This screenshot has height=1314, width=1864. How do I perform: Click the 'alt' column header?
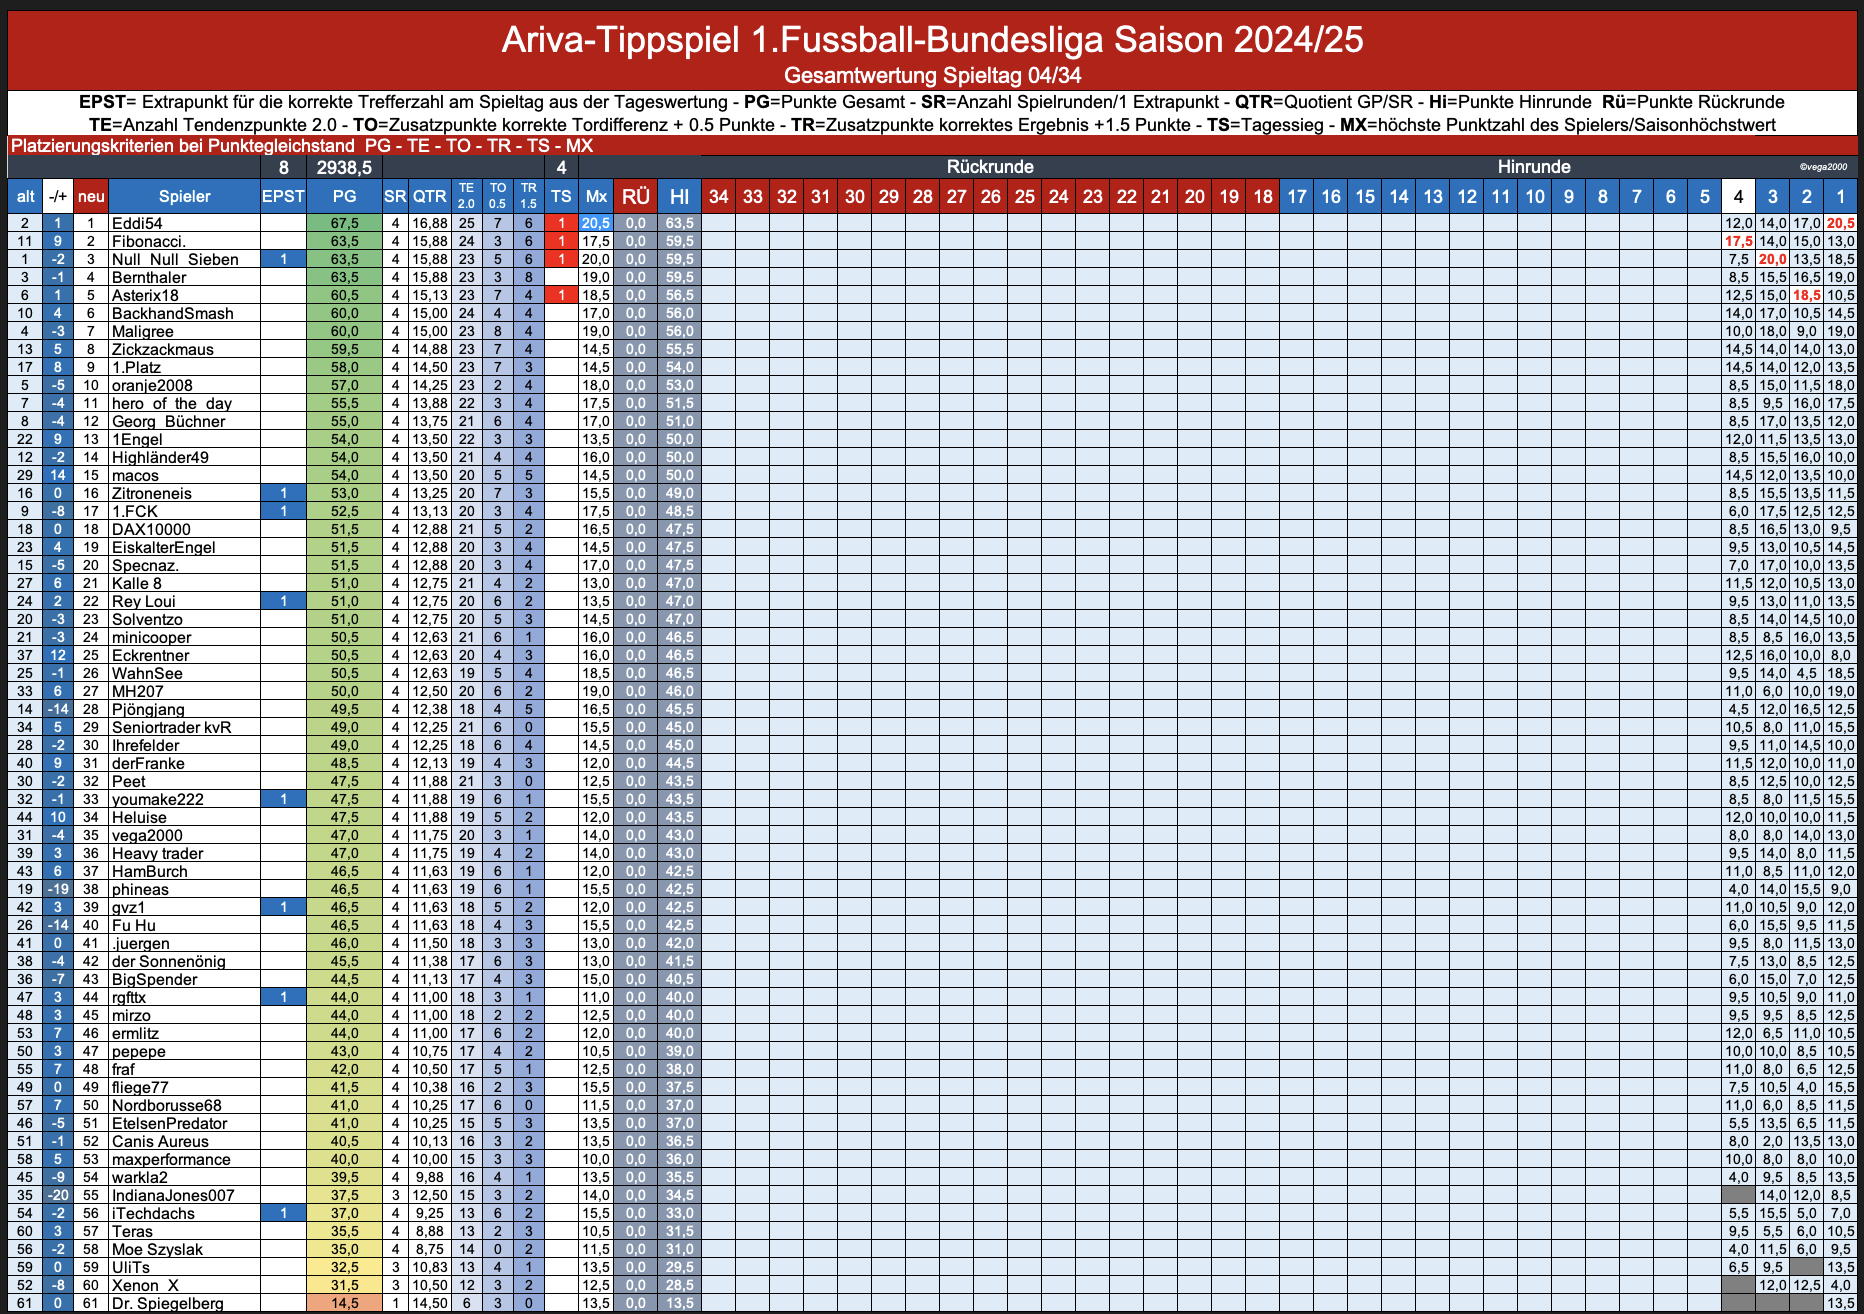pos(25,196)
